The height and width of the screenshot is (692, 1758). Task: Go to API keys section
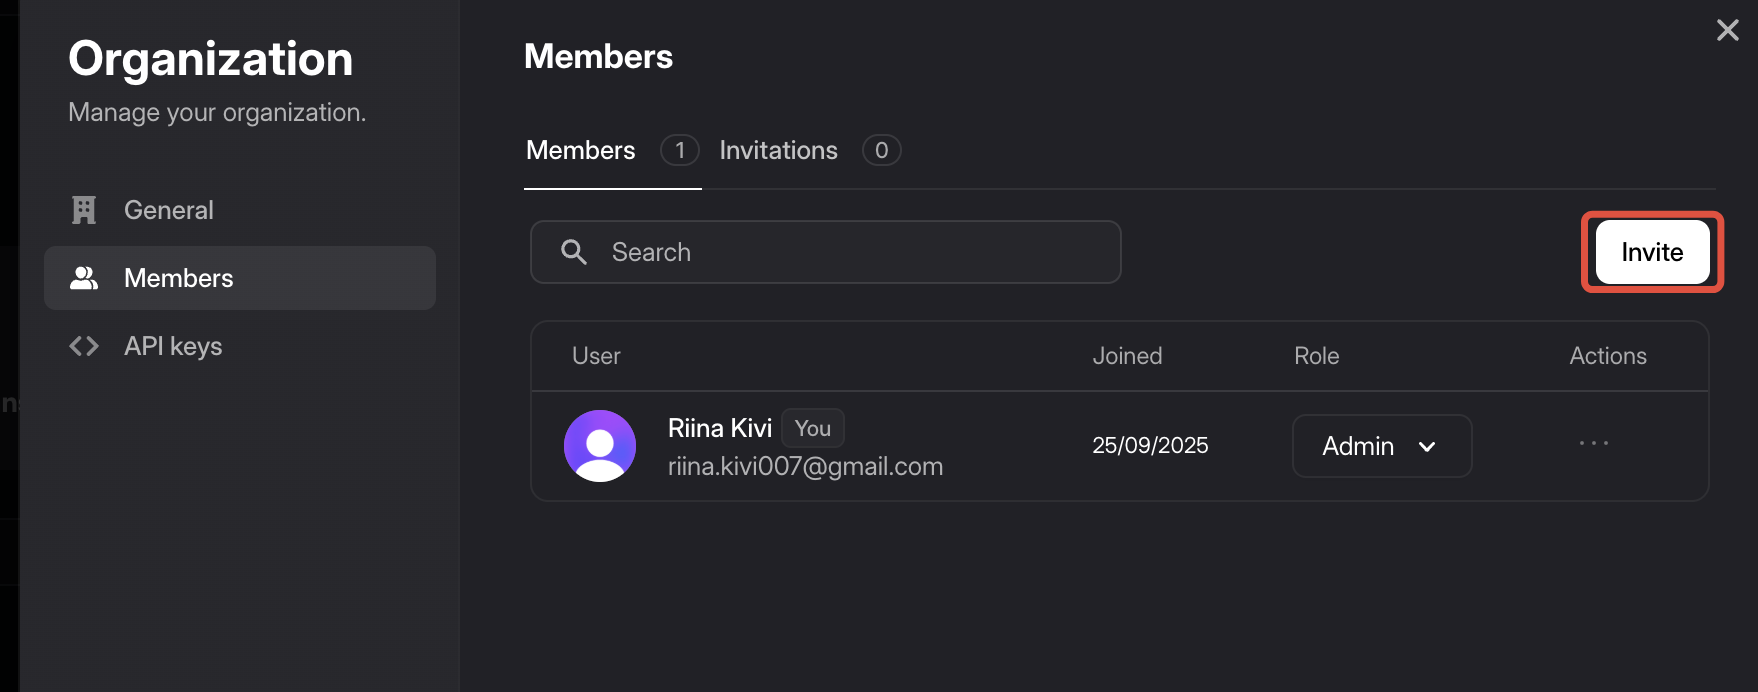point(173,346)
